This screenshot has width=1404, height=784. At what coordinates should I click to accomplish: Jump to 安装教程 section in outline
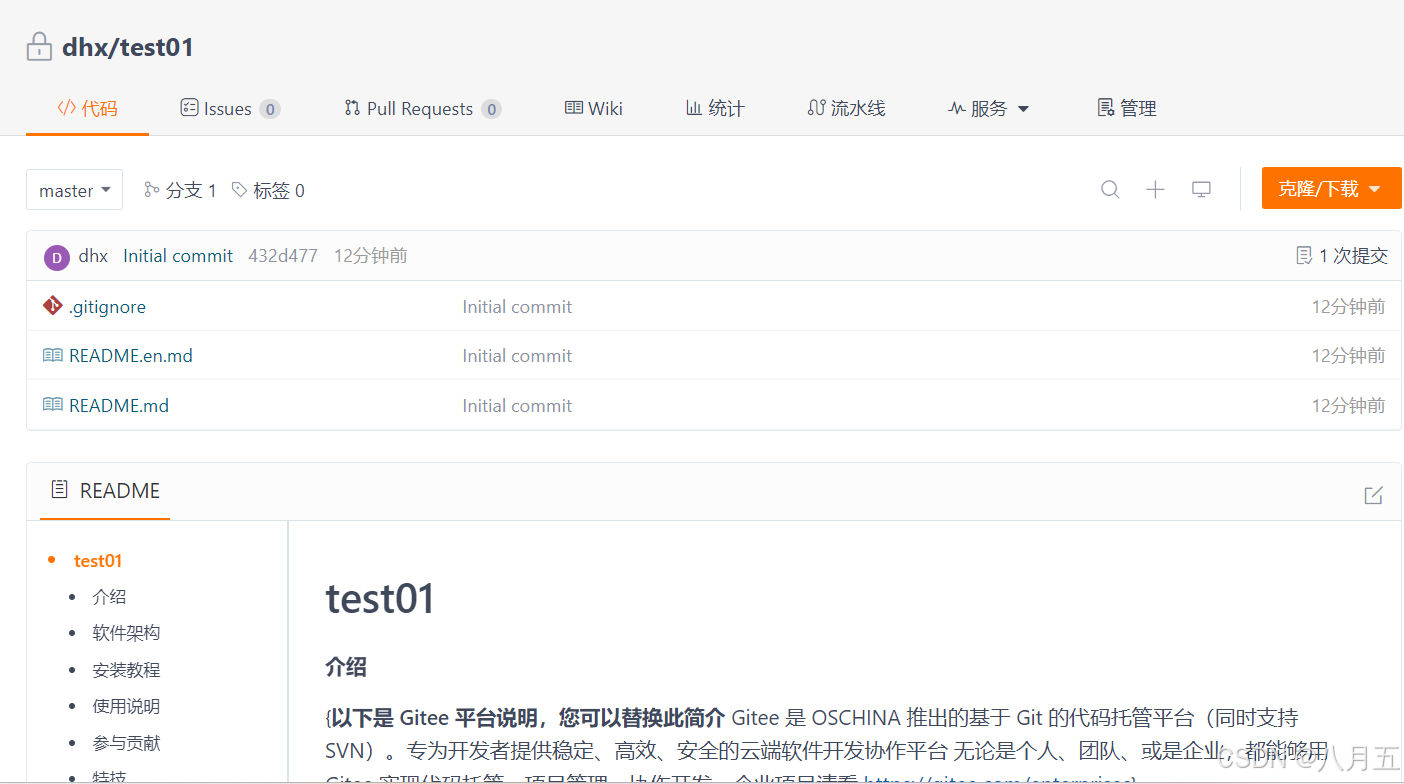point(126,670)
